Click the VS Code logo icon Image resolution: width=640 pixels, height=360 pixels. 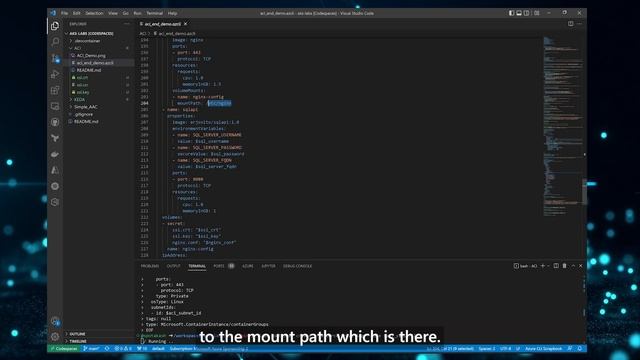pos(53,13)
